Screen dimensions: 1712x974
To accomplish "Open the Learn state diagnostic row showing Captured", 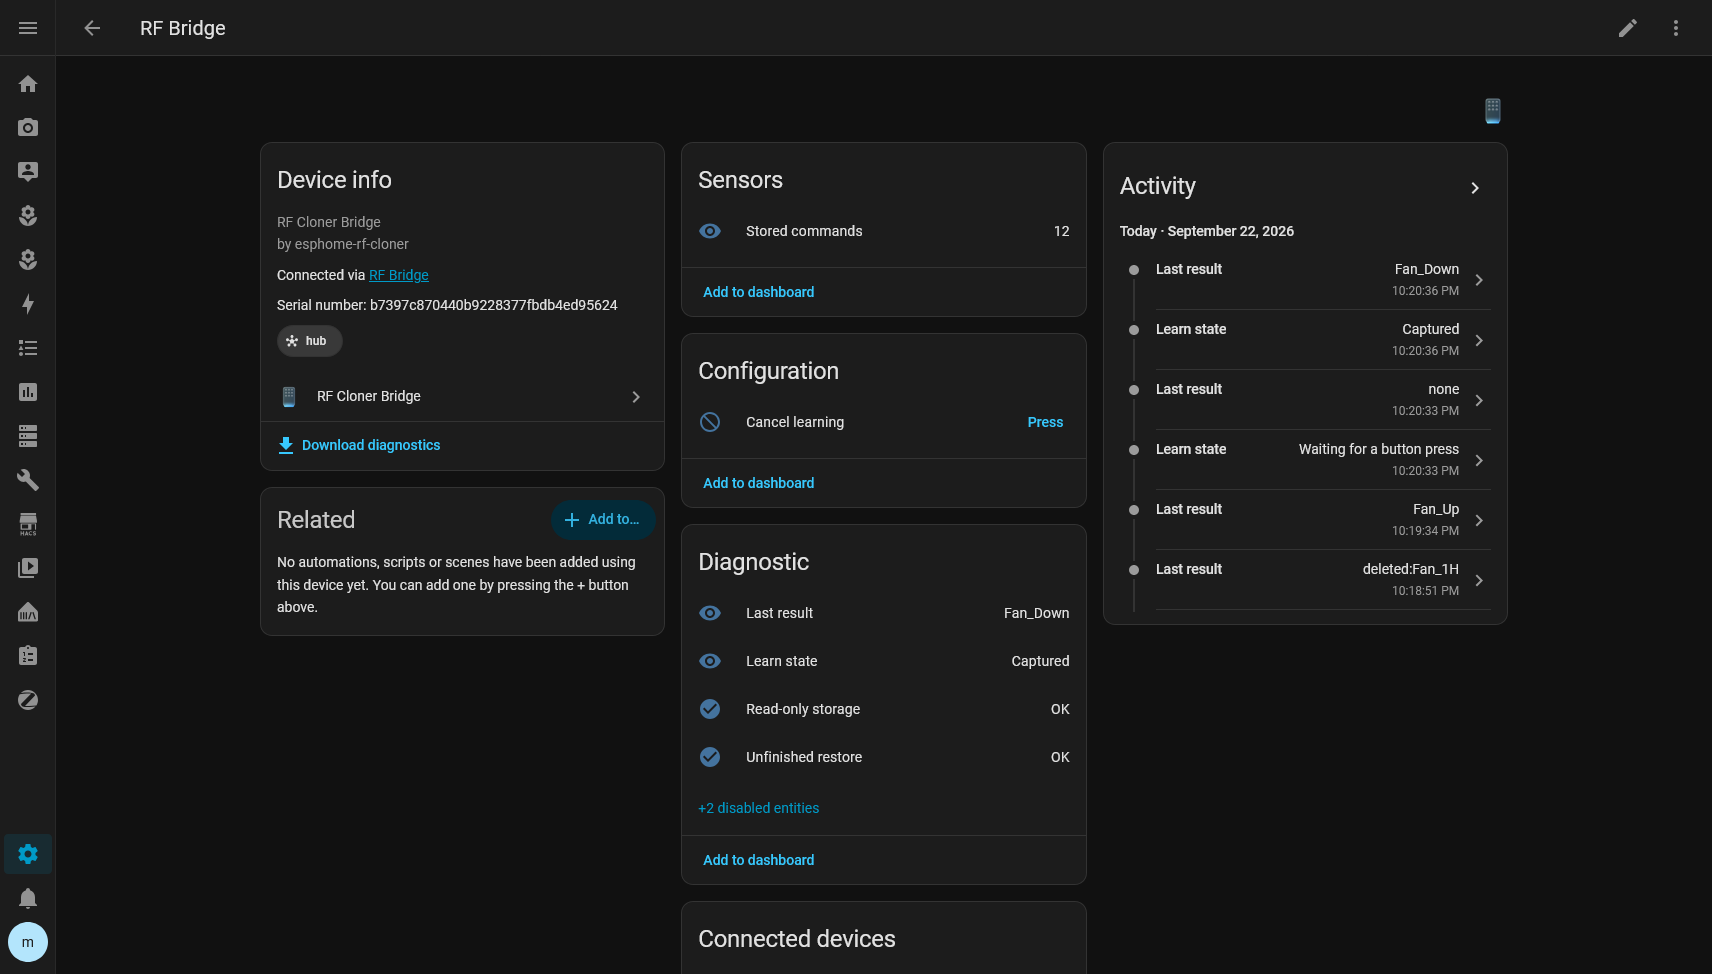I will coord(884,661).
